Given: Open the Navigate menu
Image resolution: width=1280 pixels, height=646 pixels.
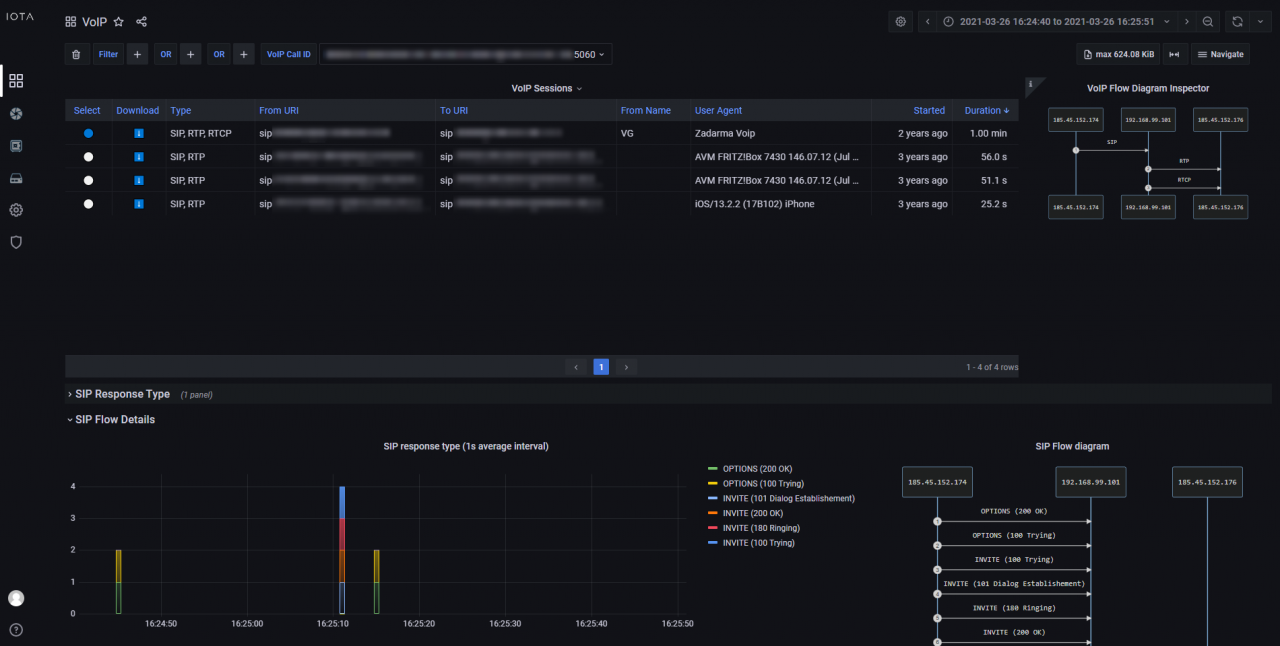Looking at the screenshot, I should (x=1221, y=55).
